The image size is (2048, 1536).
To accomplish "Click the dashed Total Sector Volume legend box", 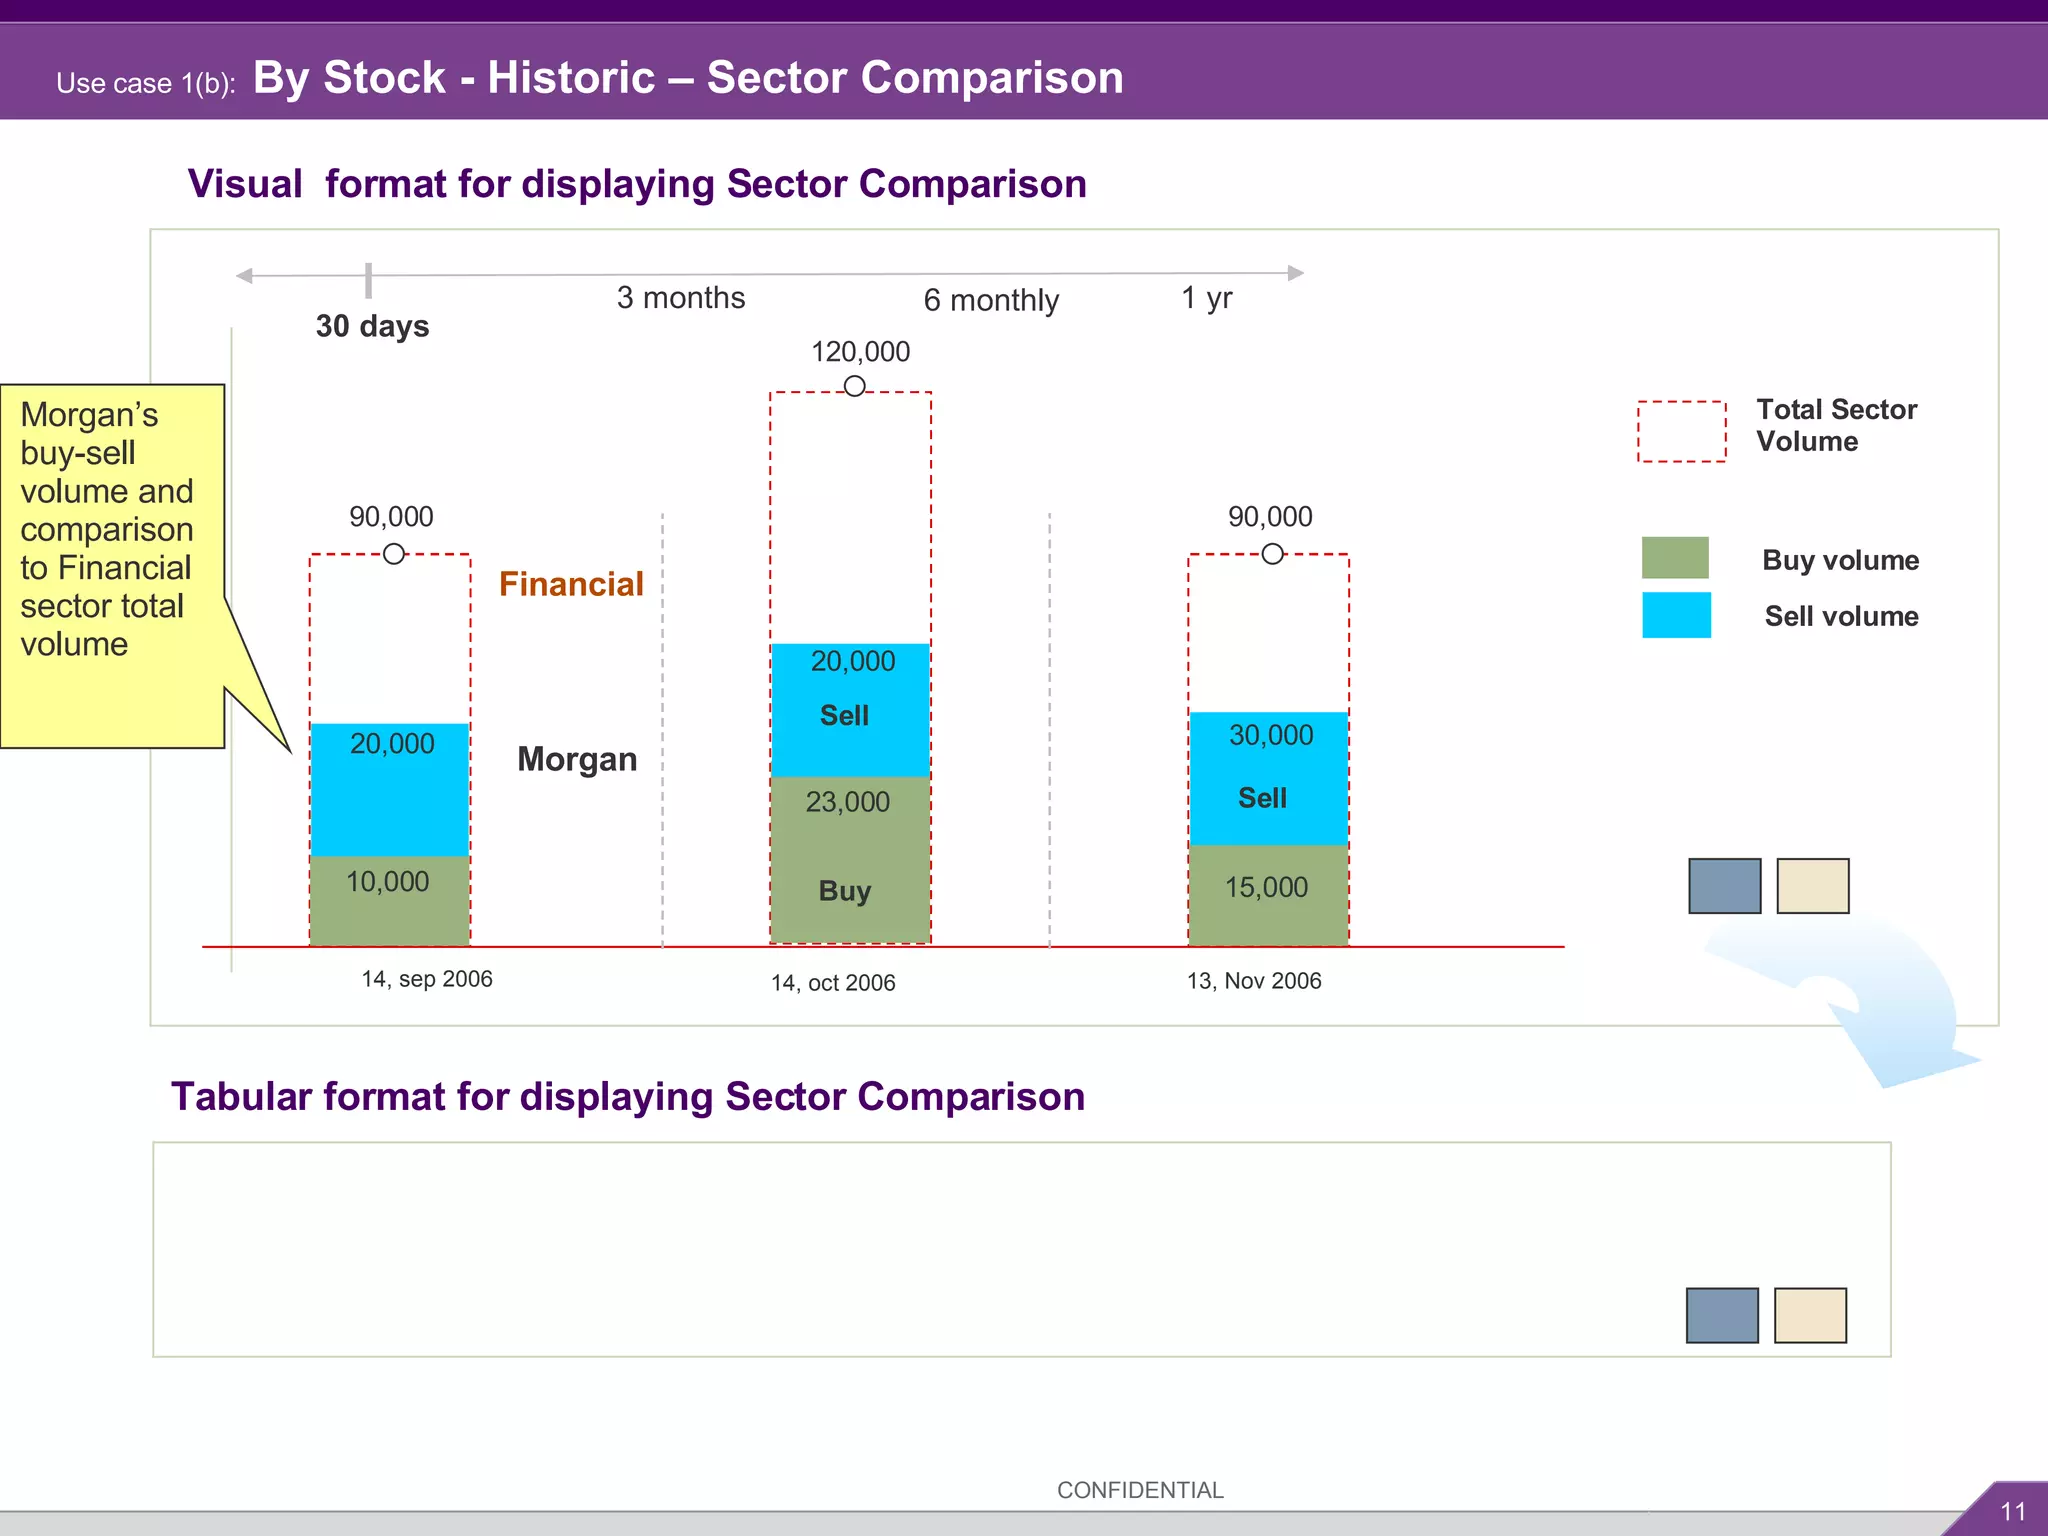I will click(x=1681, y=432).
